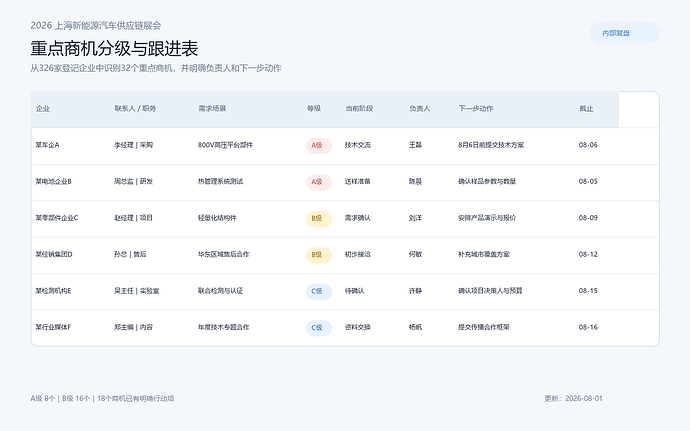The image size is (690, 431).
Task: Click the 需求确认 stage cell
Action: [x=358, y=218]
